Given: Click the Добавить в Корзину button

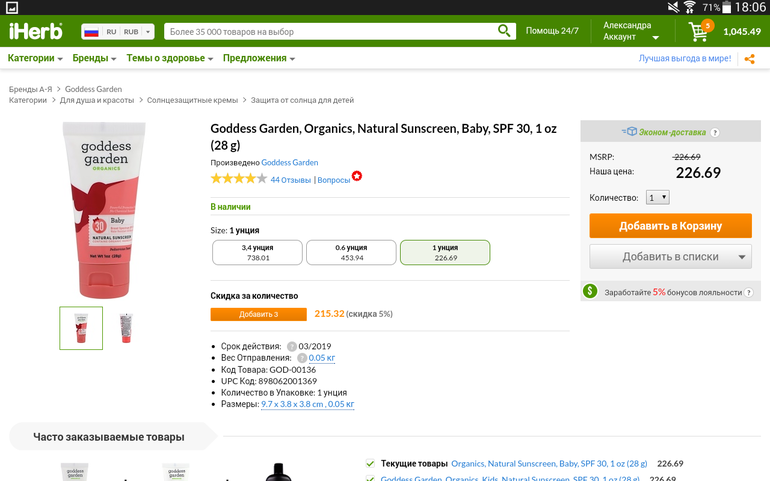Looking at the screenshot, I should tap(670, 226).
